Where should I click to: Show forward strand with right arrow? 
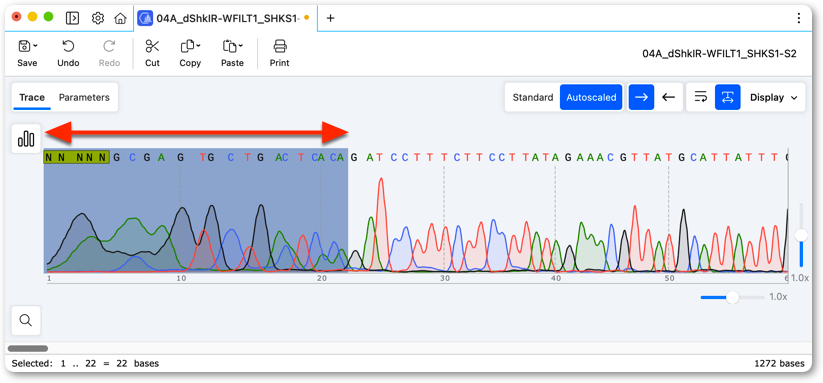[x=641, y=97]
